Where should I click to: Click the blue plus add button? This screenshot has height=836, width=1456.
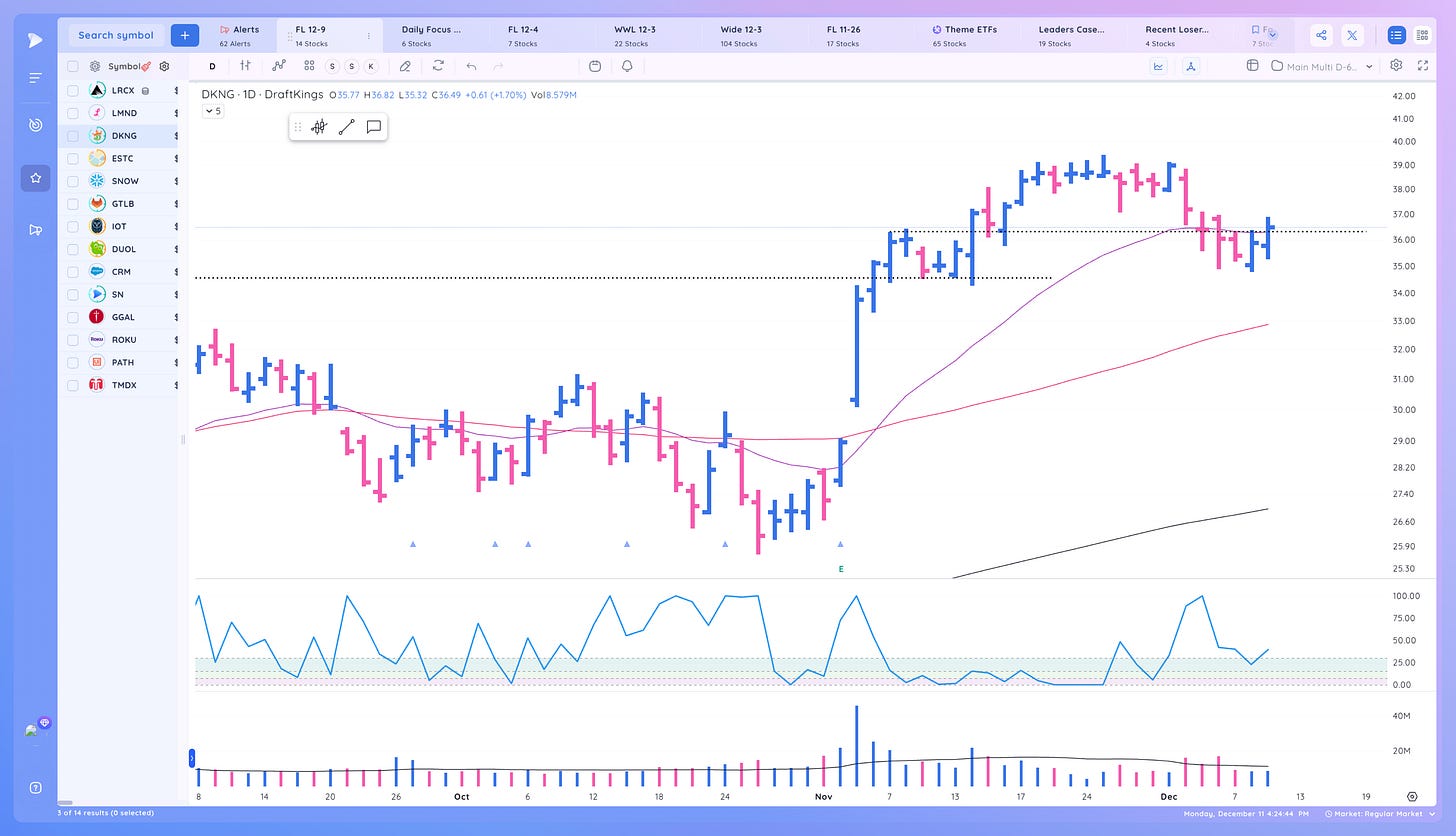tap(184, 35)
